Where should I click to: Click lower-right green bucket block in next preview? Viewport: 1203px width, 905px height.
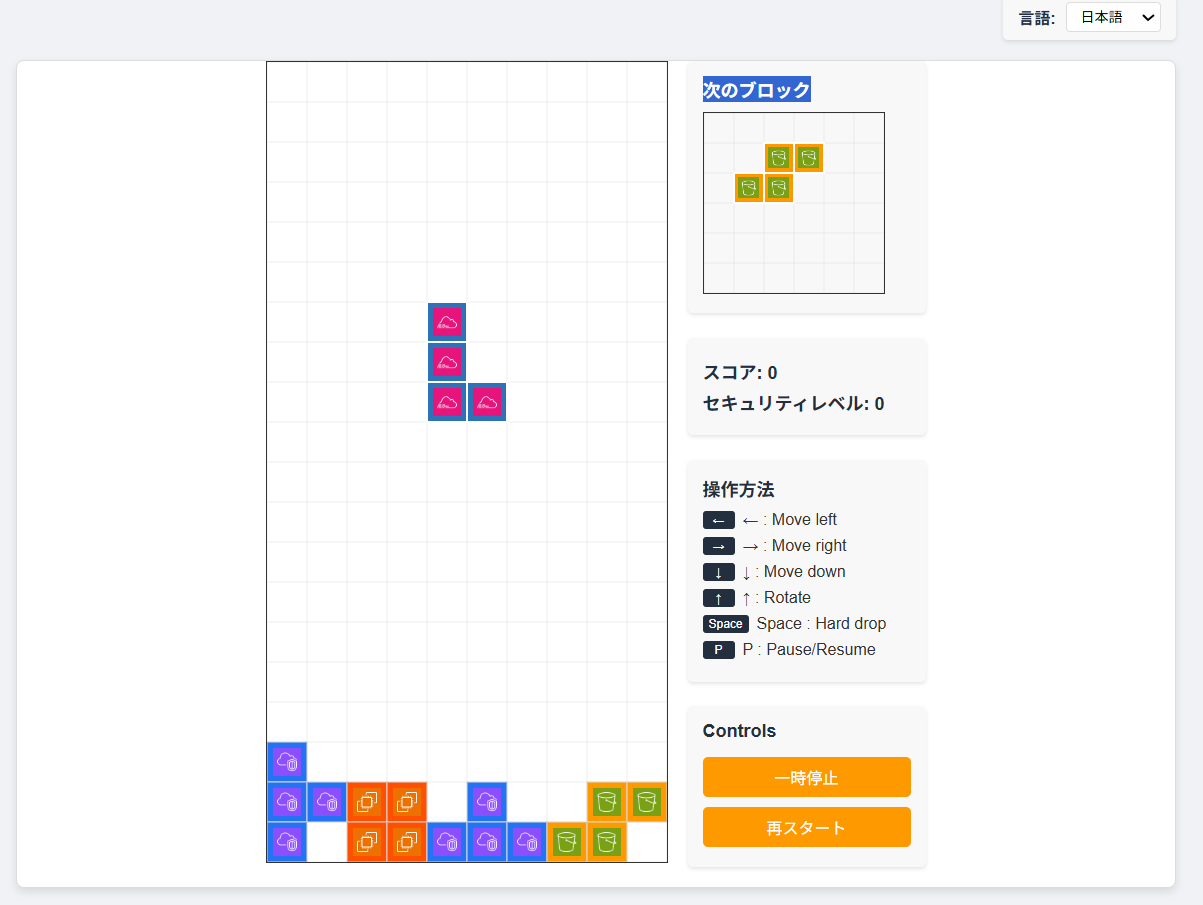coord(779,188)
